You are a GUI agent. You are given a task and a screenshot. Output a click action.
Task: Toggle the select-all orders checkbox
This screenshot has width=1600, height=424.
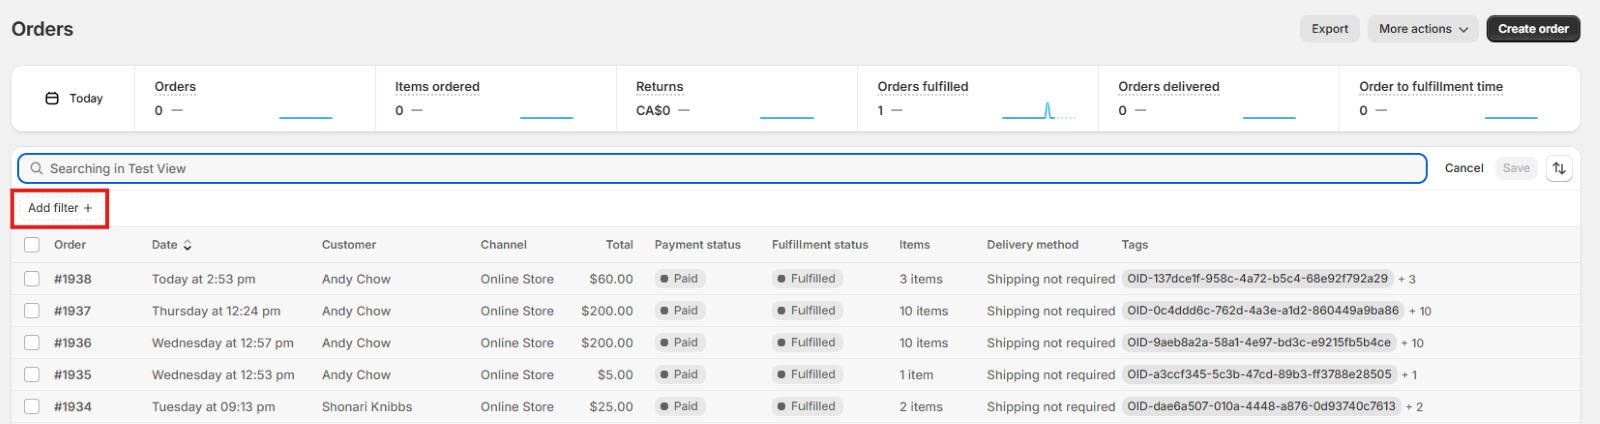pyautogui.click(x=32, y=245)
